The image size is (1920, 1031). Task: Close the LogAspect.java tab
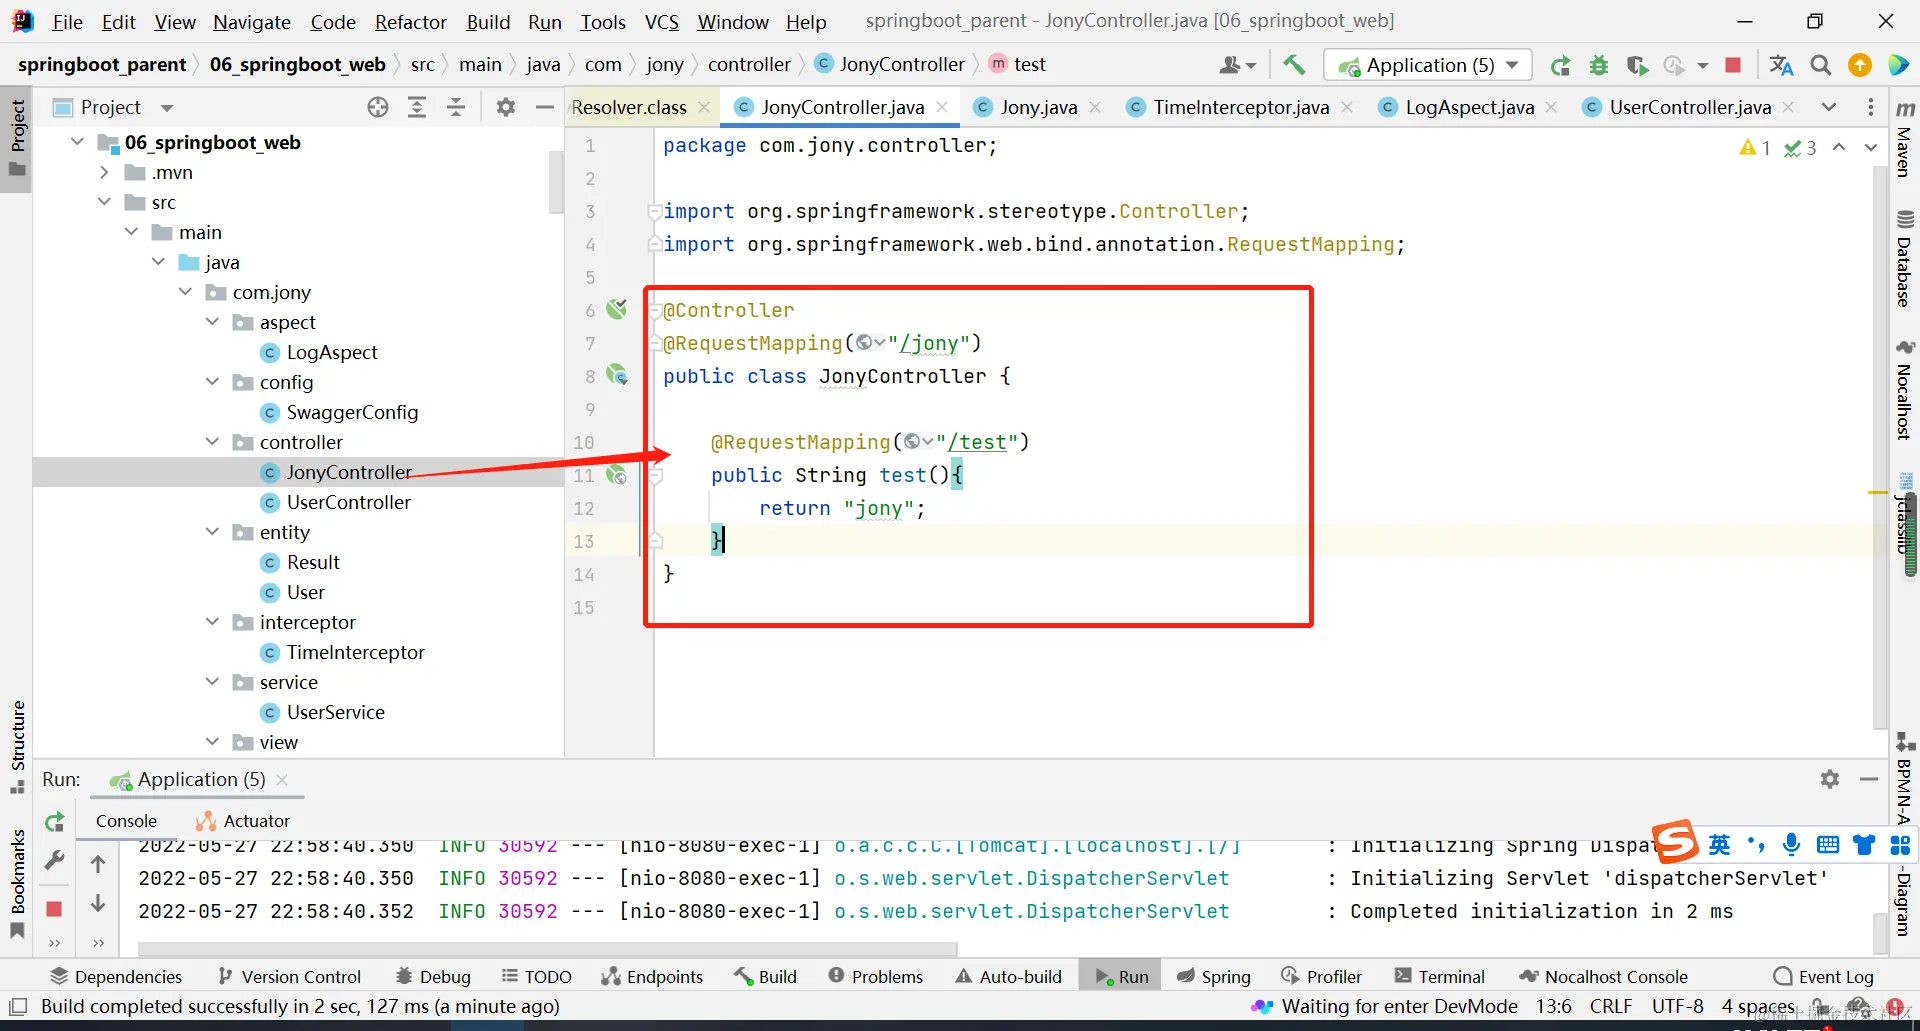(x=1551, y=107)
